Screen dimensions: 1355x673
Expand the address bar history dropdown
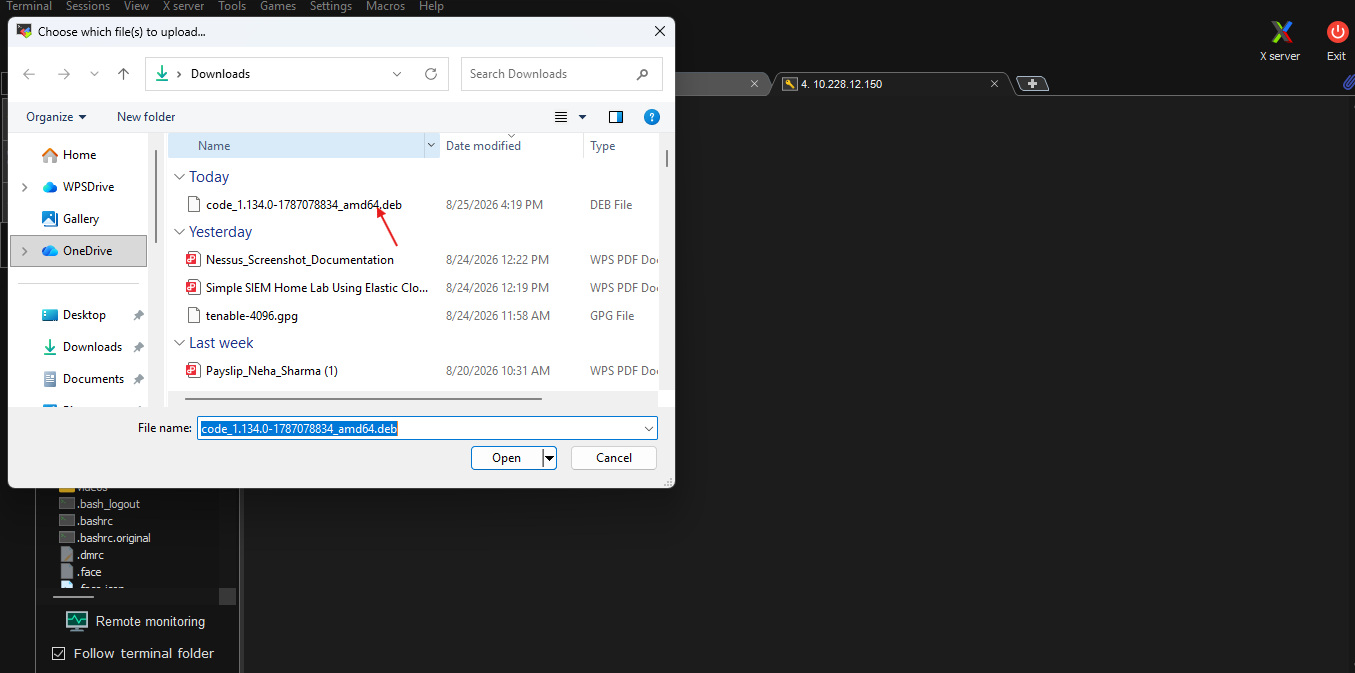click(x=397, y=74)
